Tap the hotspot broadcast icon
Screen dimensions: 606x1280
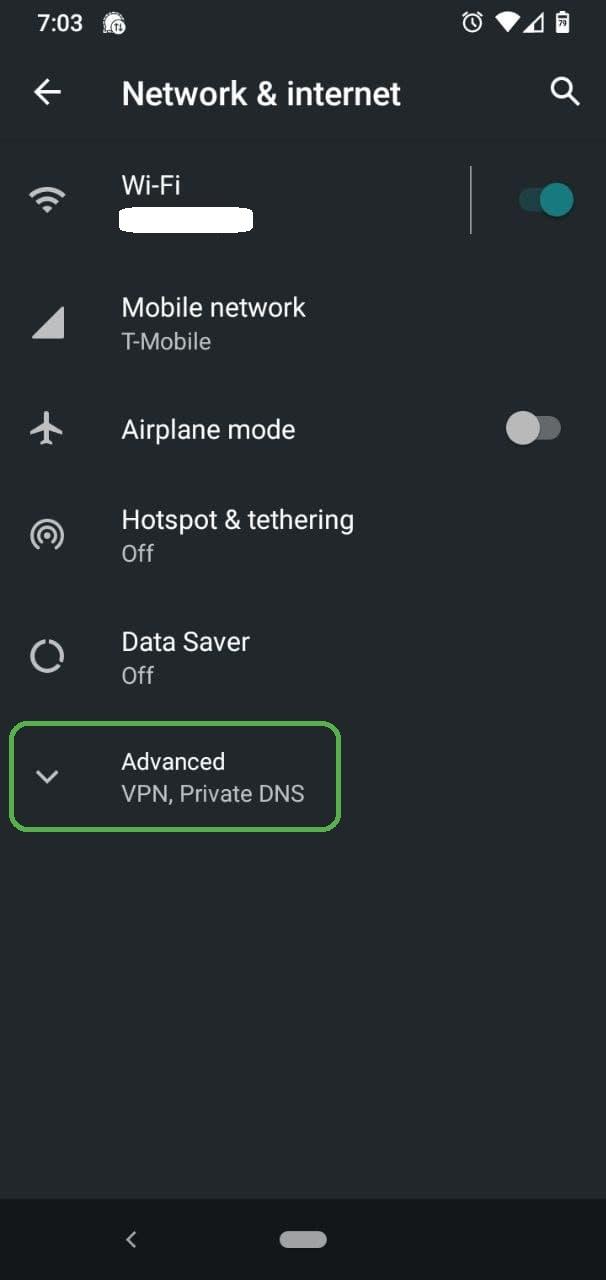tap(47, 535)
